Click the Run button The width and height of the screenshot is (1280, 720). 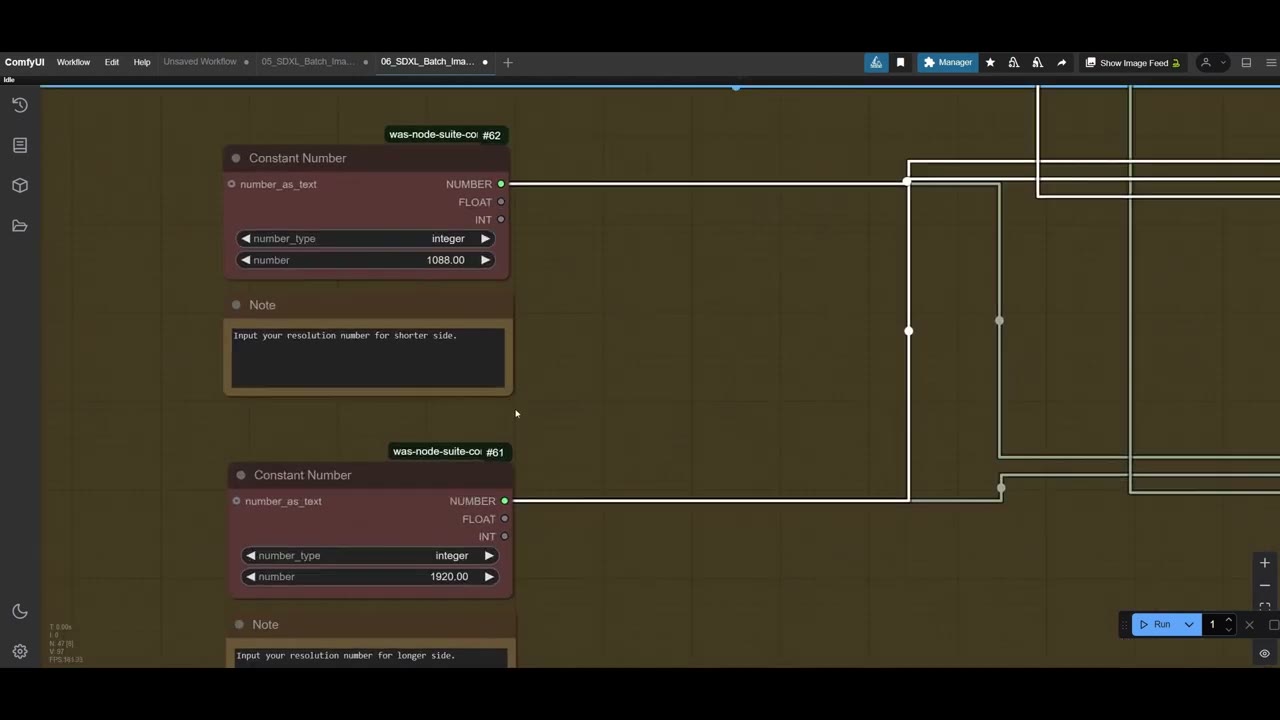1155,625
